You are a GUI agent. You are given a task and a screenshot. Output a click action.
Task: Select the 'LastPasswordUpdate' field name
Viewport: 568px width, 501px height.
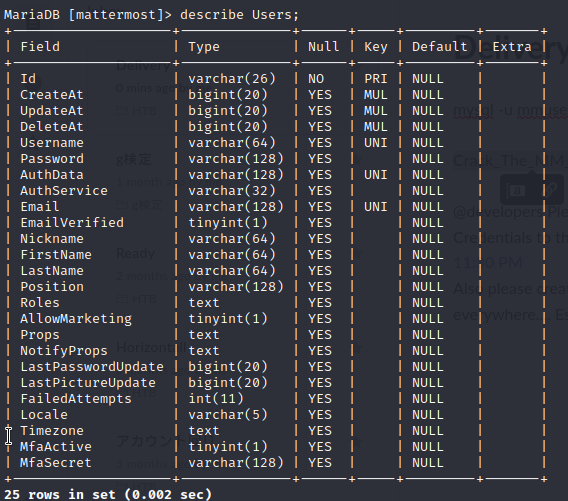click(x=92, y=367)
